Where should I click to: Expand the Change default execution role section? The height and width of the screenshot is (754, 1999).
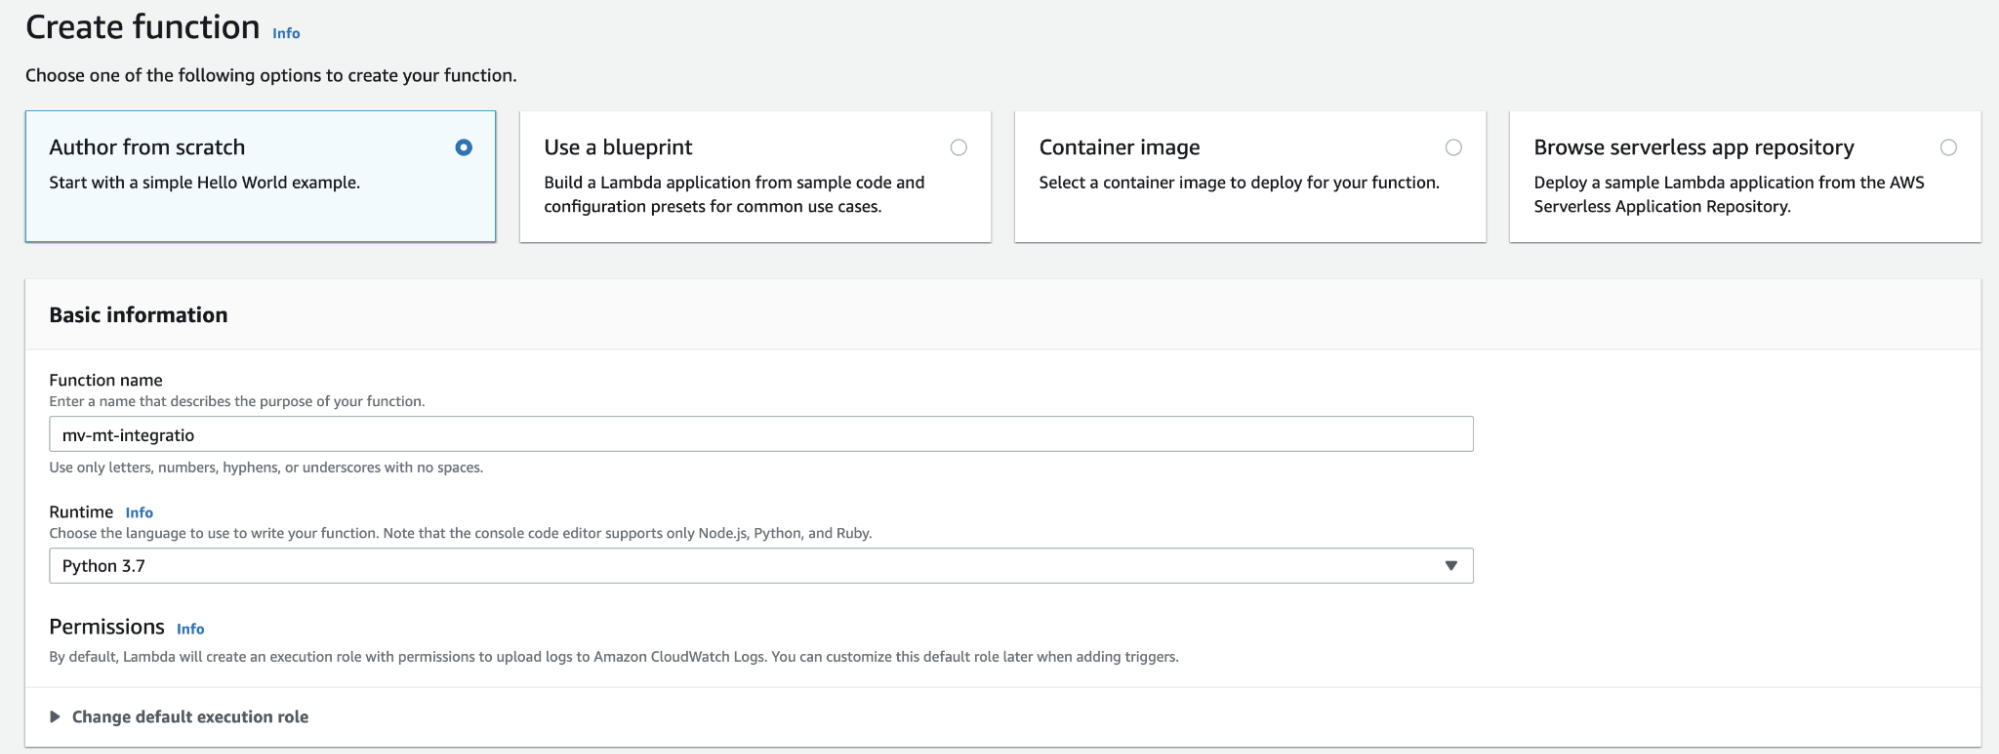pos(190,717)
